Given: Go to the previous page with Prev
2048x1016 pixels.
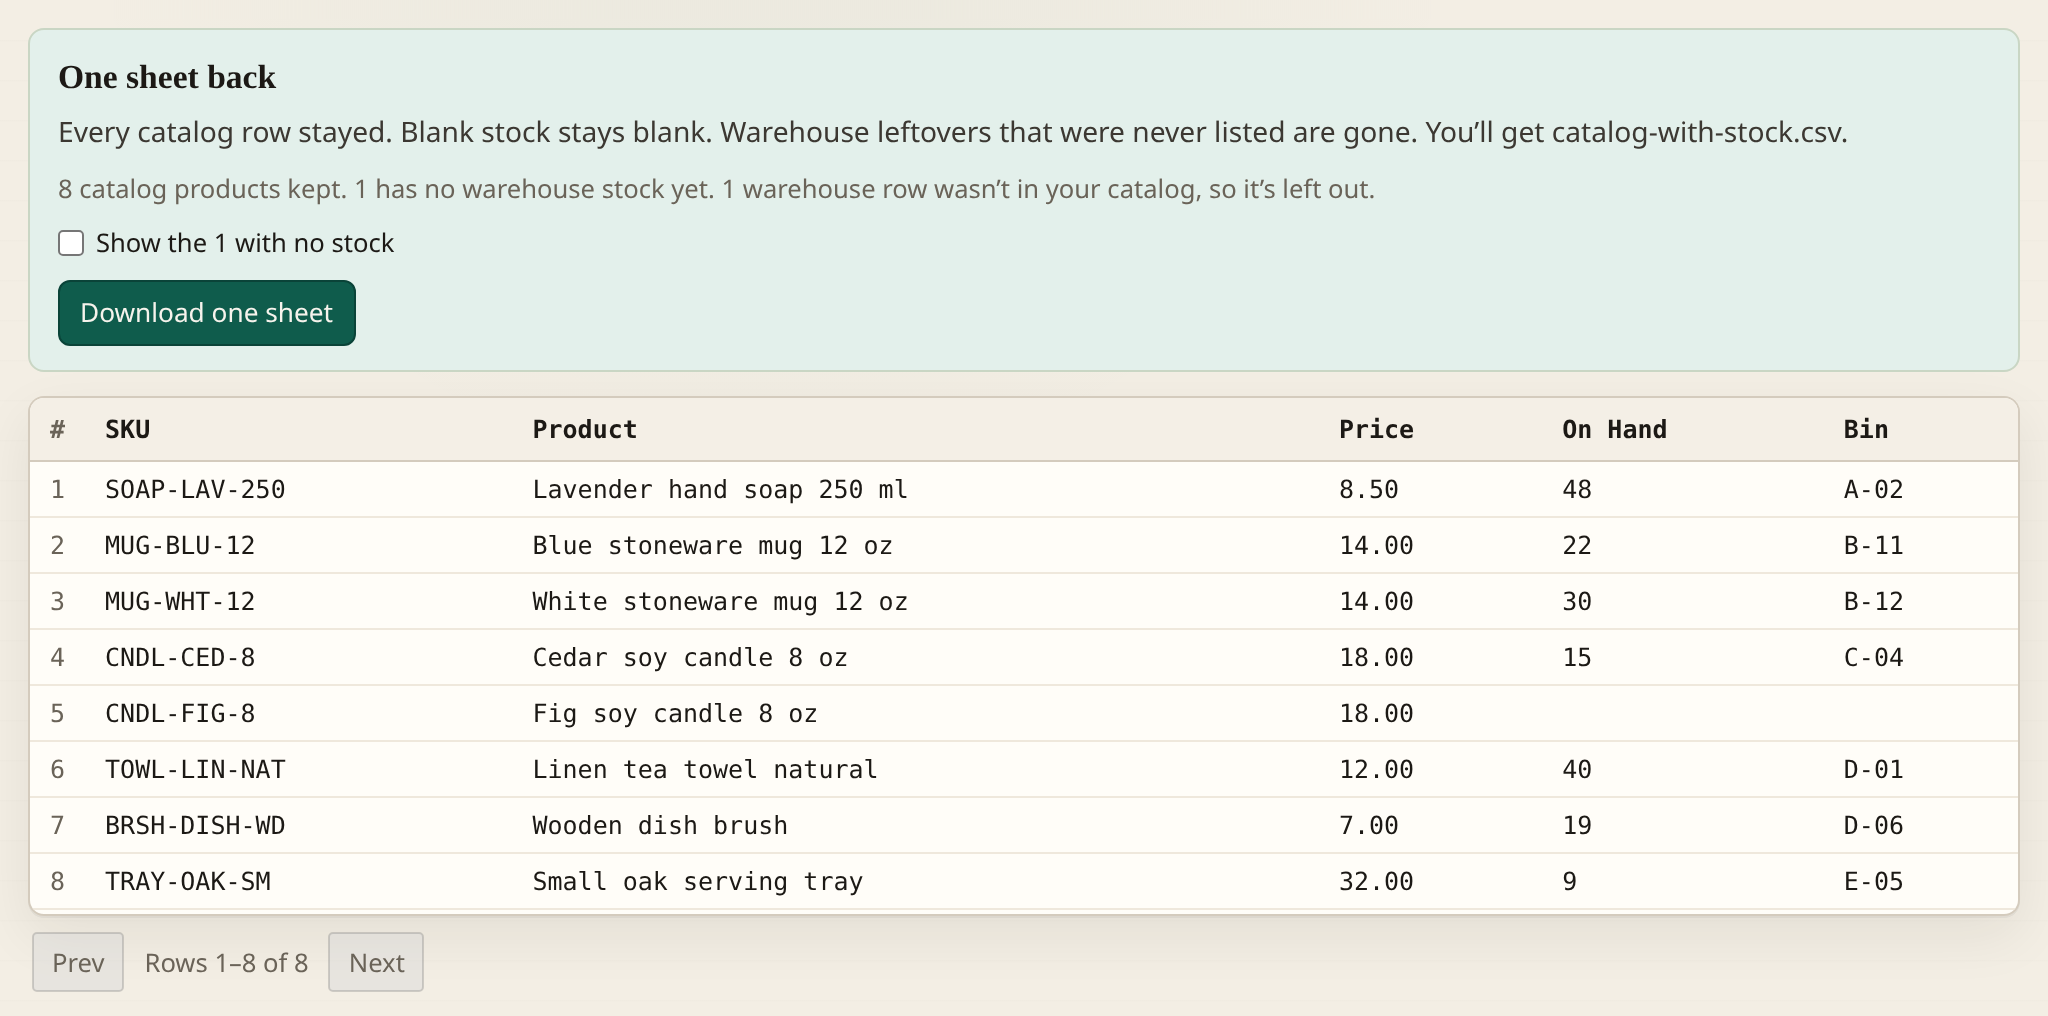Looking at the screenshot, I should [x=78, y=962].
